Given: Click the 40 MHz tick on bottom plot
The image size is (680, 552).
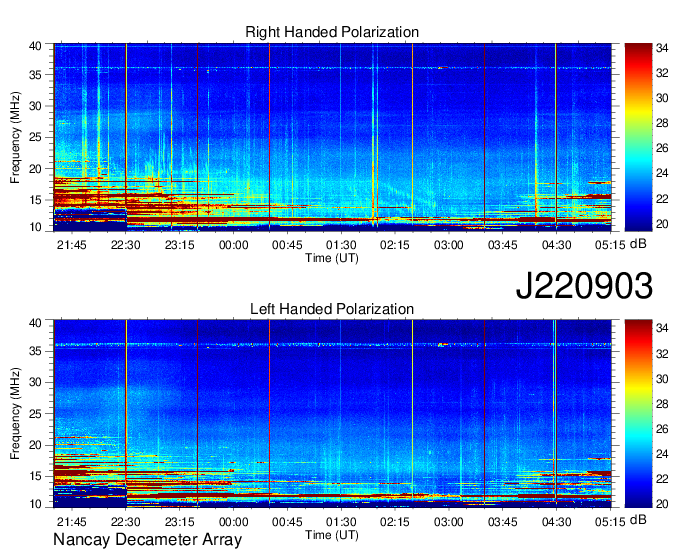Looking at the screenshot, I should tap(36, 323).
